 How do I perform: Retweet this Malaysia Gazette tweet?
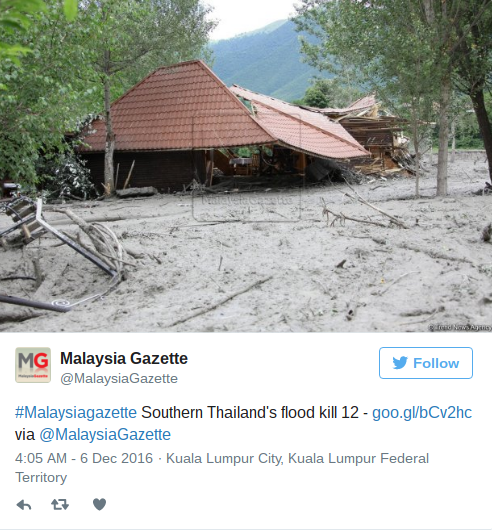60,505
